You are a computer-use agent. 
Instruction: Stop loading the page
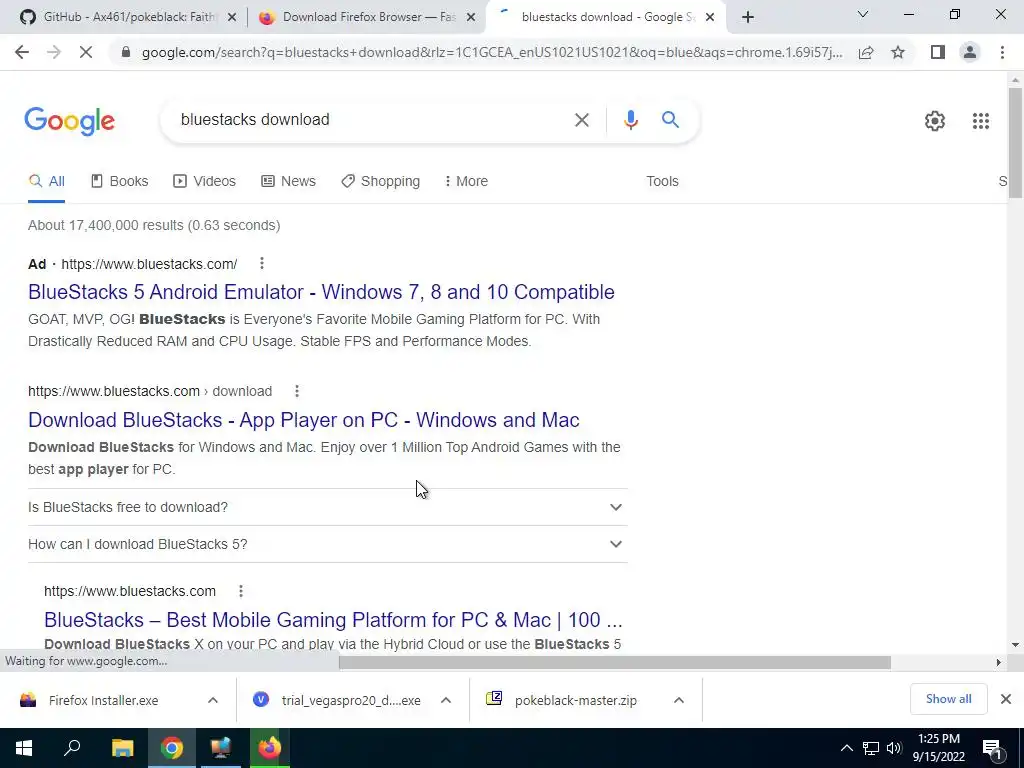pos(86,52)
